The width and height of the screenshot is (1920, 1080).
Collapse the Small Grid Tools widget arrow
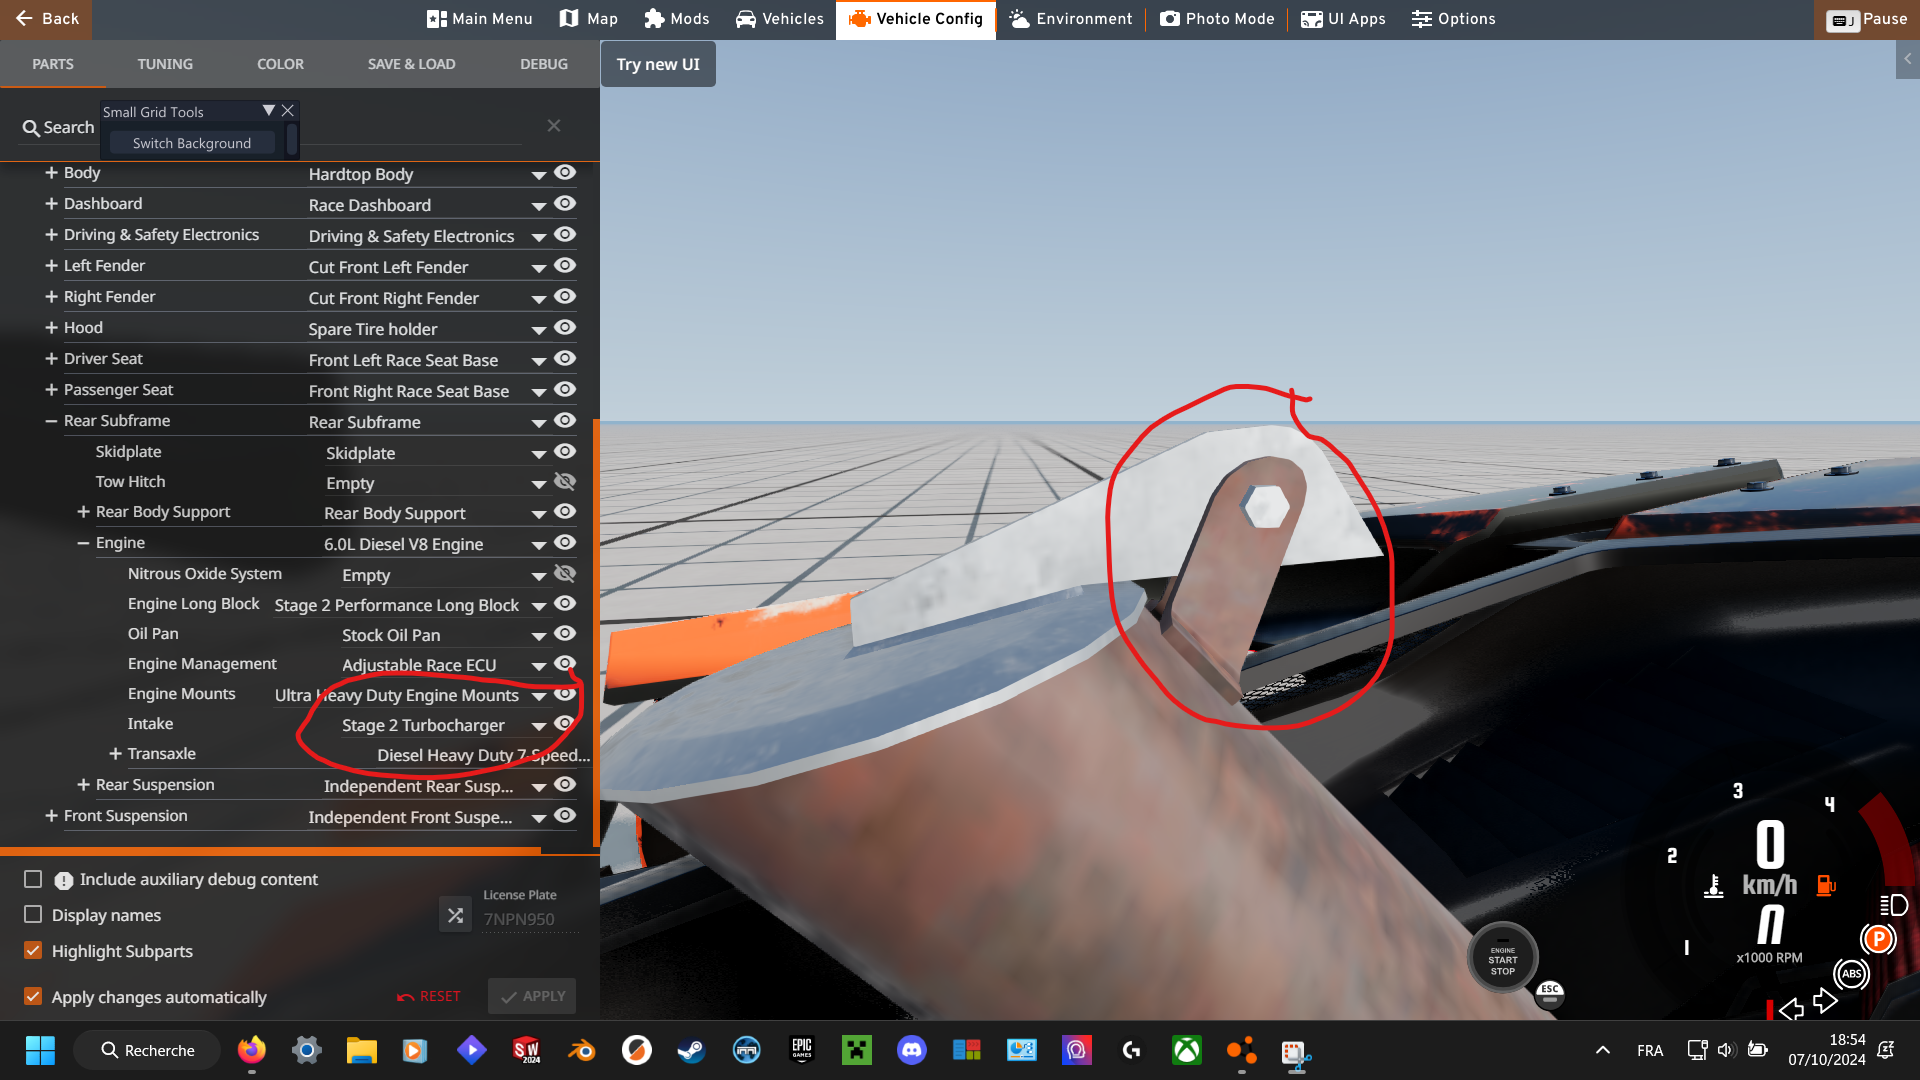pos(268,111)
